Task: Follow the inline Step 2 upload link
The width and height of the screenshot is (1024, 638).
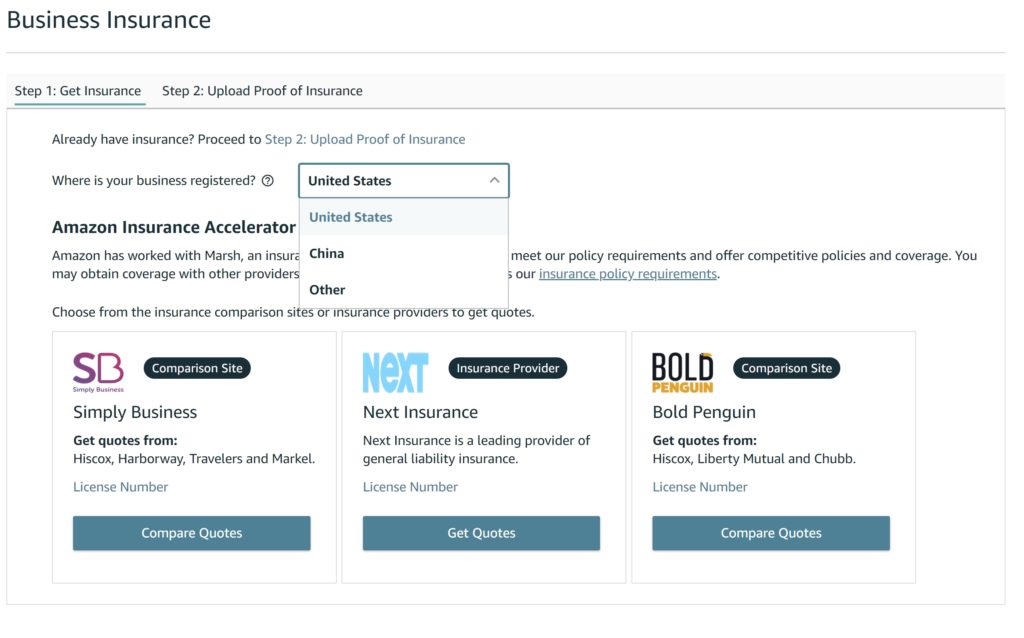Action: click(x=365, y=139)
